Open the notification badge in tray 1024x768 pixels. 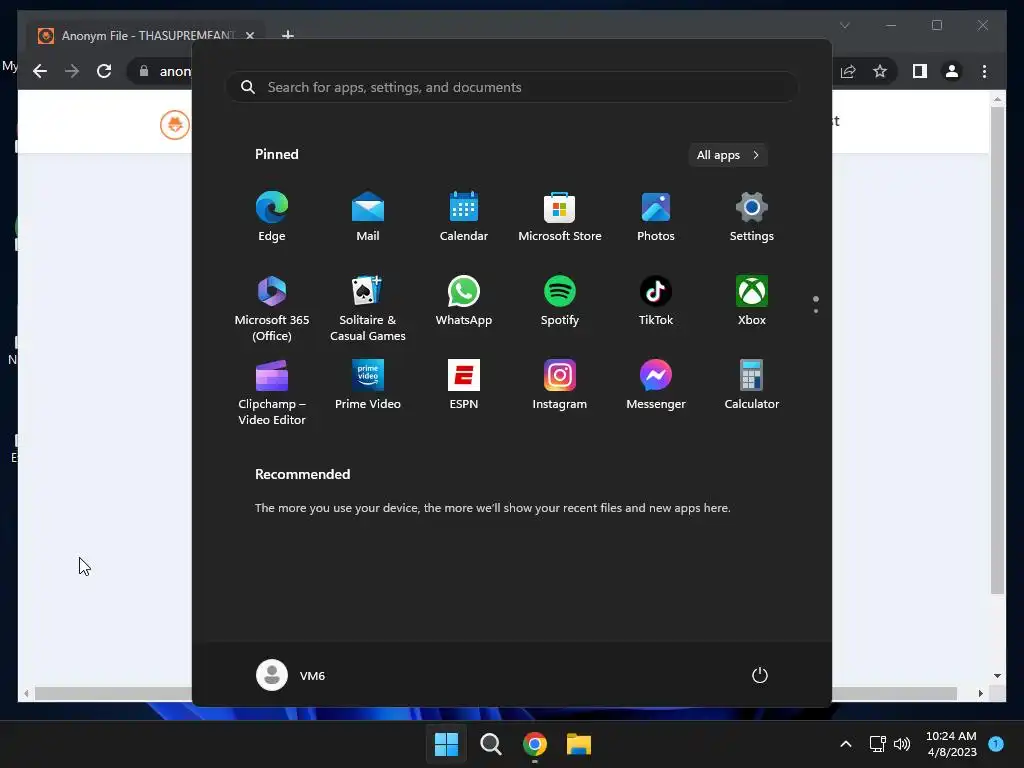coord(996,744)
